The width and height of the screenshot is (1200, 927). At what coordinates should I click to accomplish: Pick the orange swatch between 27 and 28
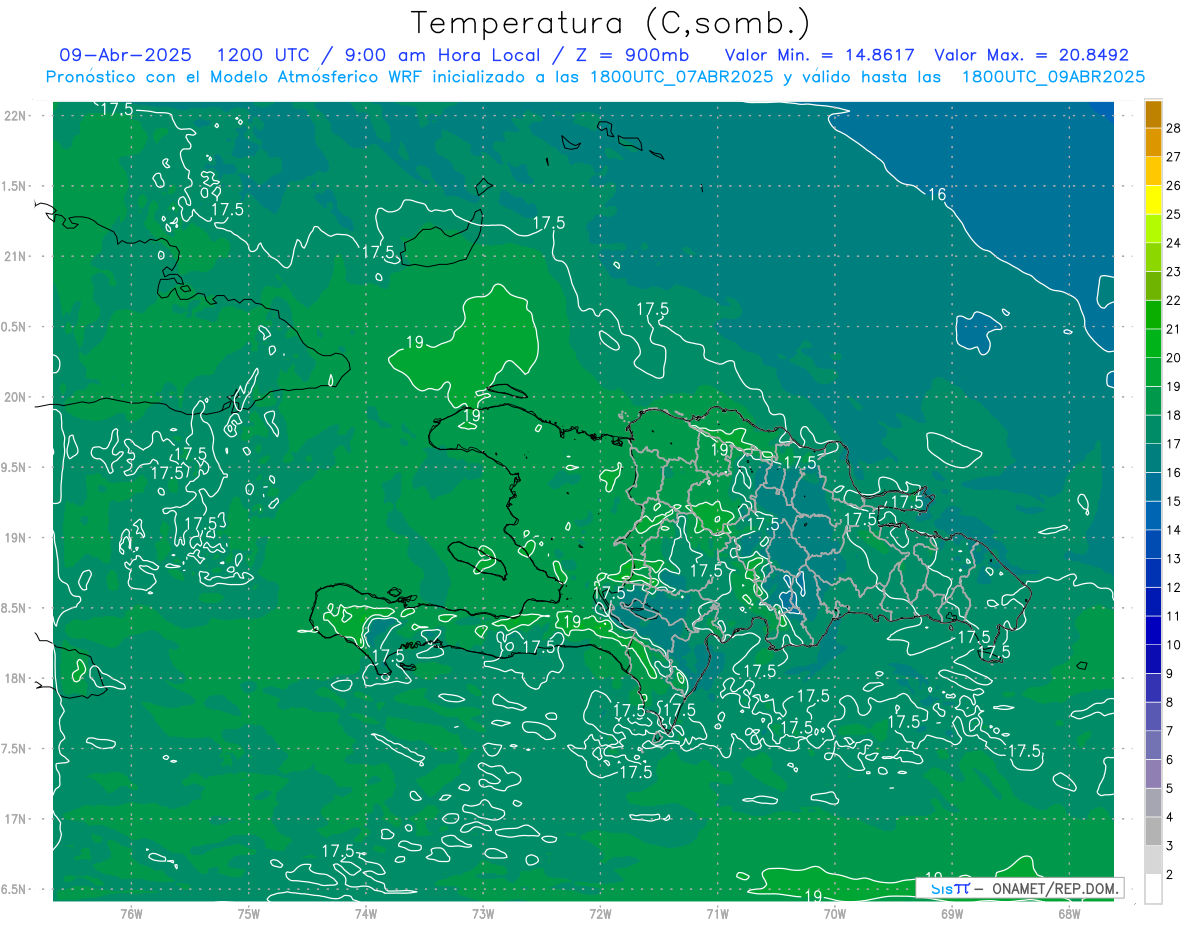[1153, 142]
